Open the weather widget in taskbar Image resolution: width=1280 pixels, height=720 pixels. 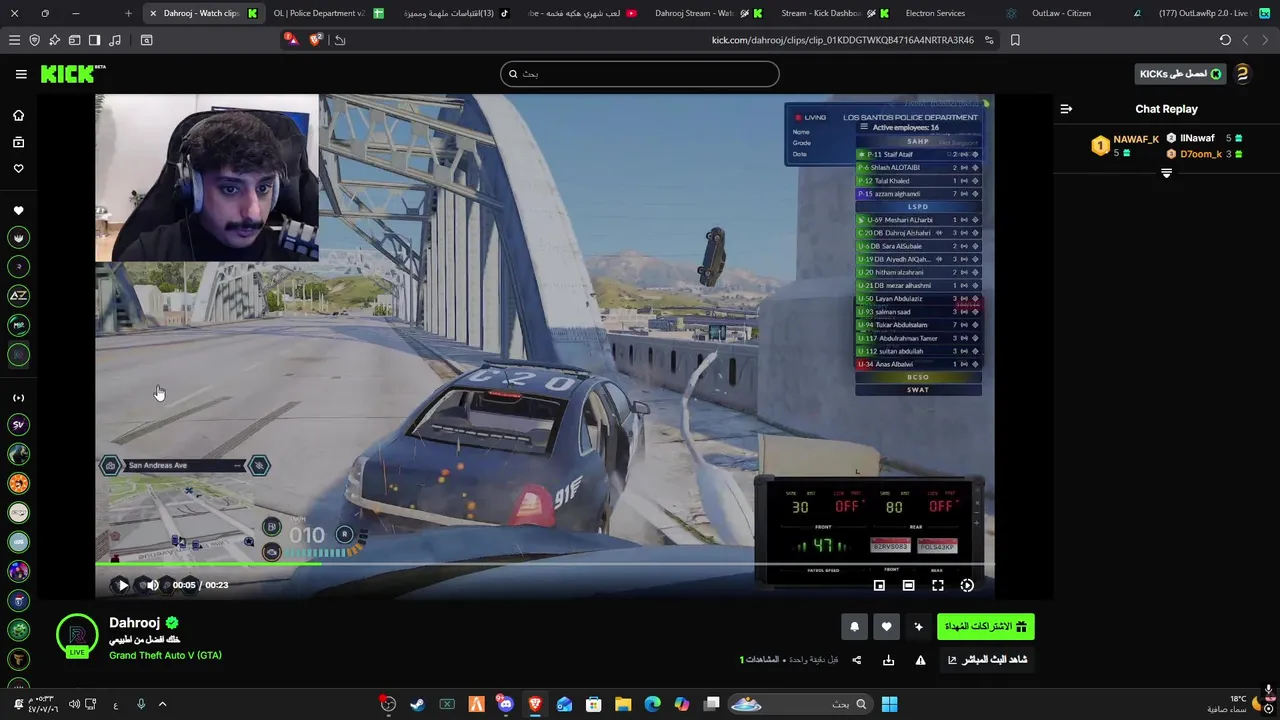point(1236,704)
